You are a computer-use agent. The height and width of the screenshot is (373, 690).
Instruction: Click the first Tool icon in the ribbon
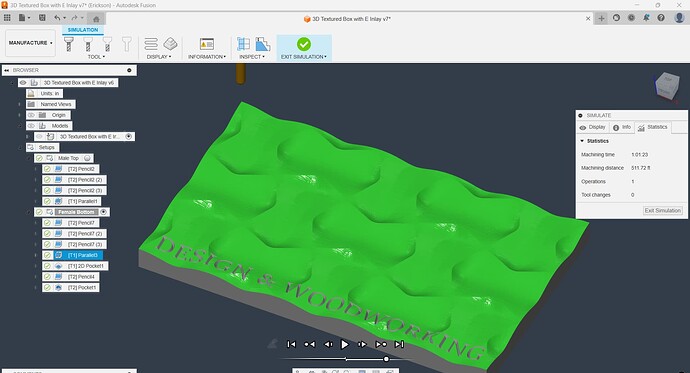coord(69,44)
